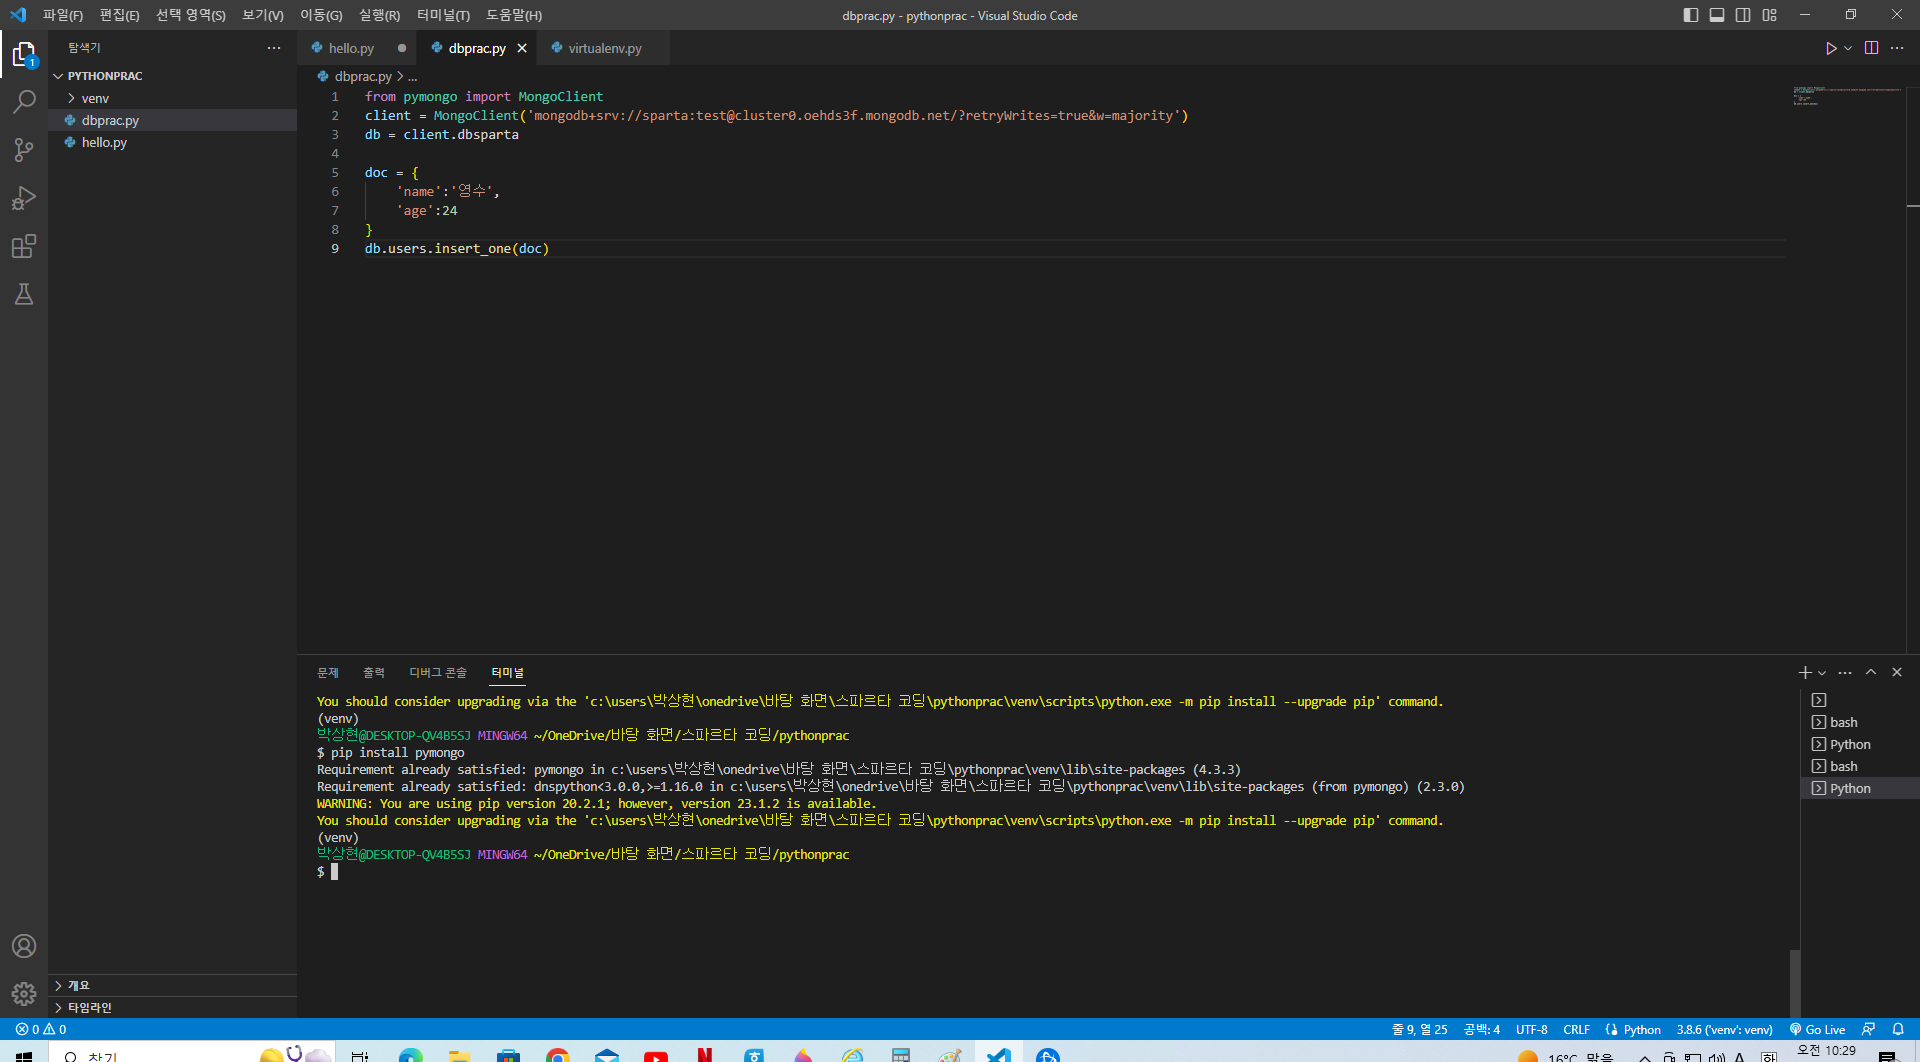
Task: Start Go Live server
Action: pyautogui.click(x=1817, y=1029)
